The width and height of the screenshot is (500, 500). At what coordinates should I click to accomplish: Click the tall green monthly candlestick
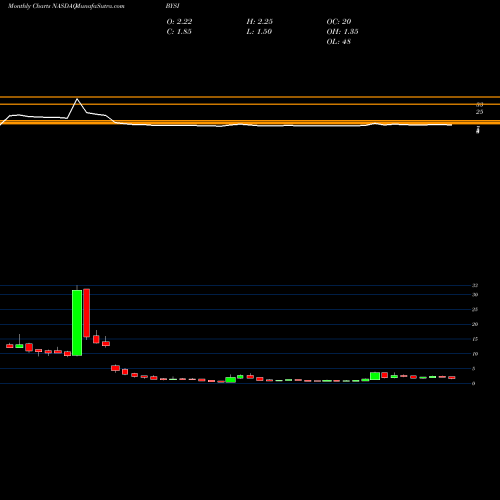pos(77,323)
